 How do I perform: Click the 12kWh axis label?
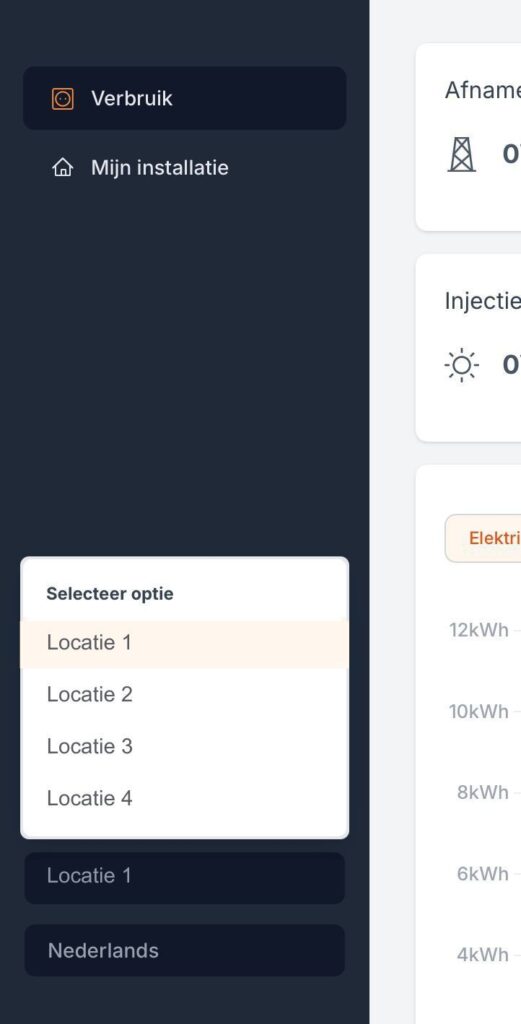(x=479, y=630)
